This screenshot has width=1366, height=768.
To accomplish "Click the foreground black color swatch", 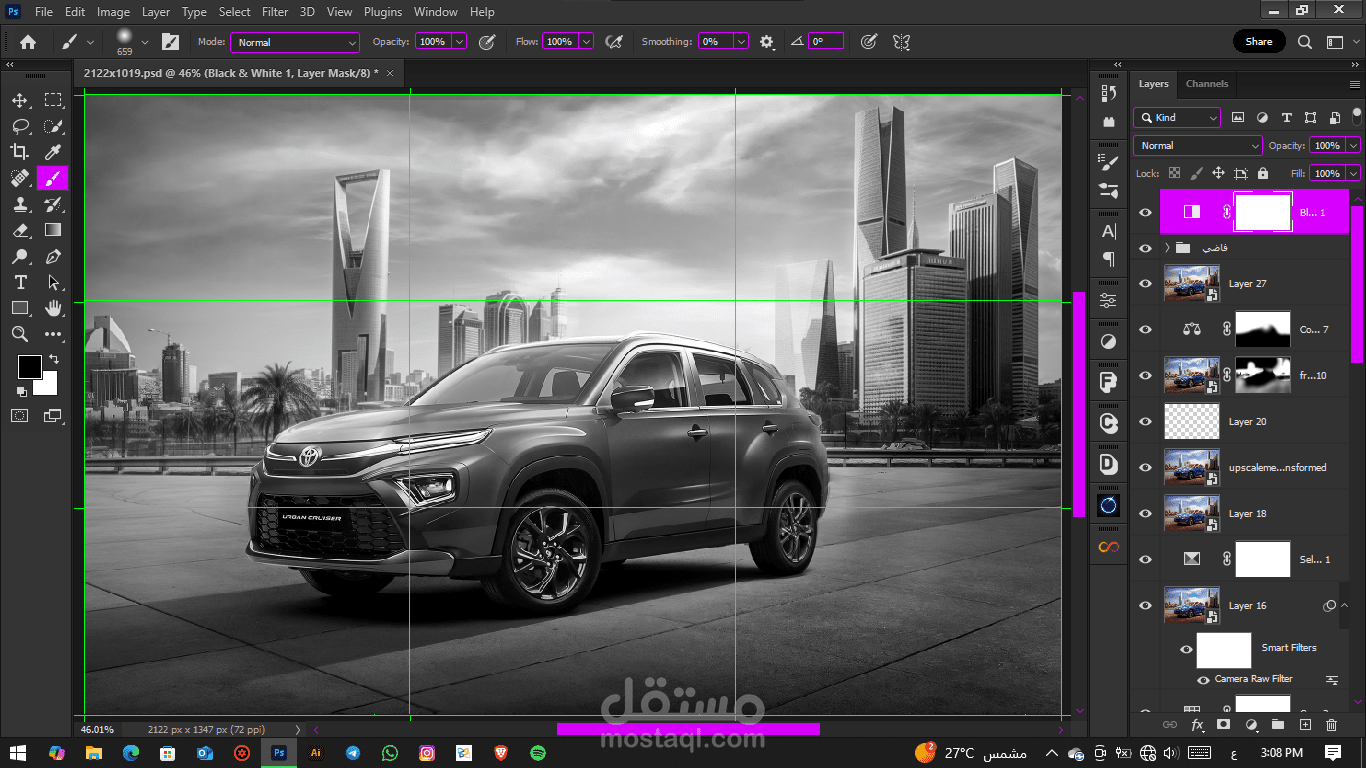I will (29, 366).
